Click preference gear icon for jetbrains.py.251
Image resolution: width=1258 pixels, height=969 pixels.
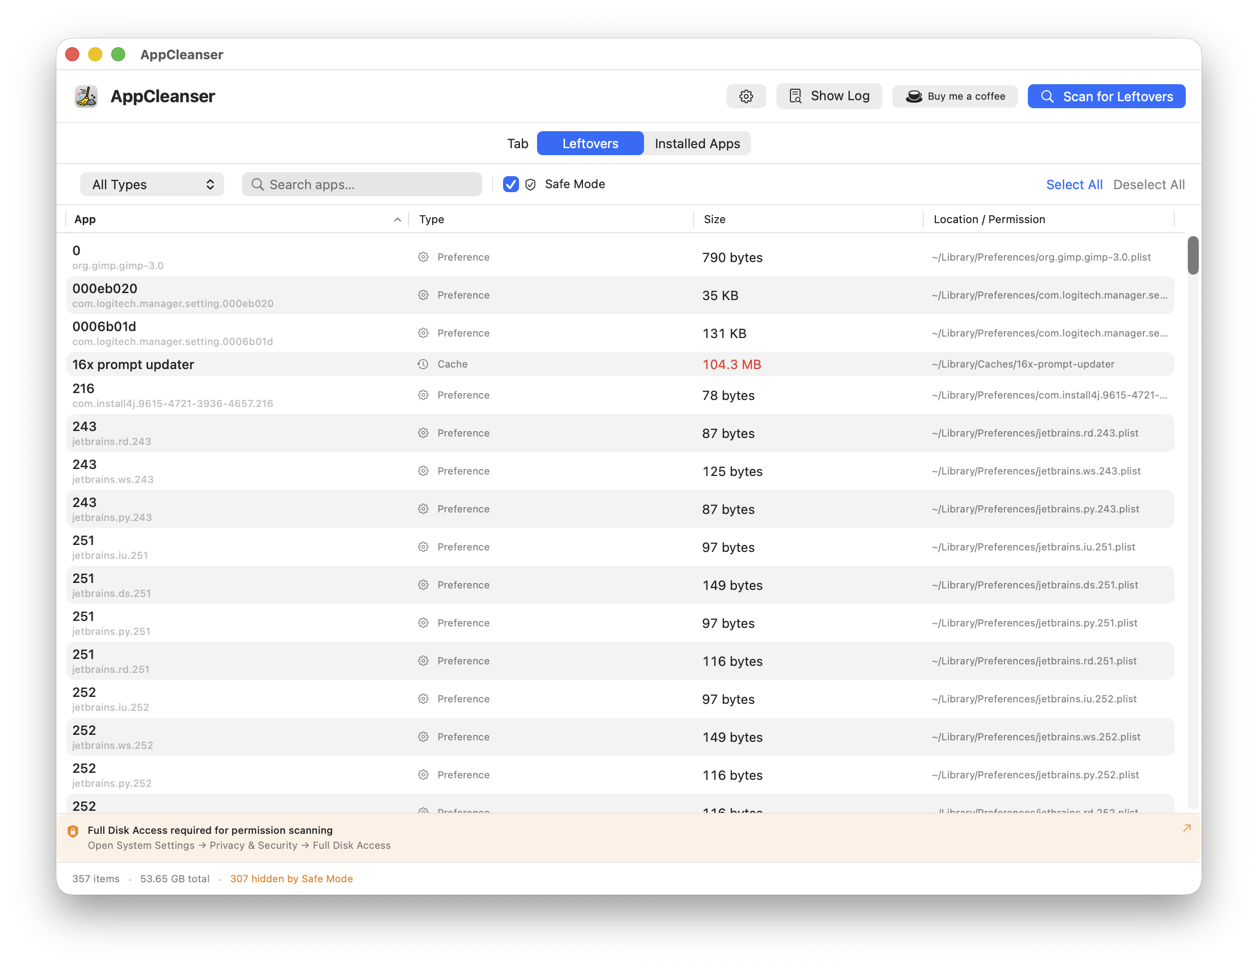423,623
